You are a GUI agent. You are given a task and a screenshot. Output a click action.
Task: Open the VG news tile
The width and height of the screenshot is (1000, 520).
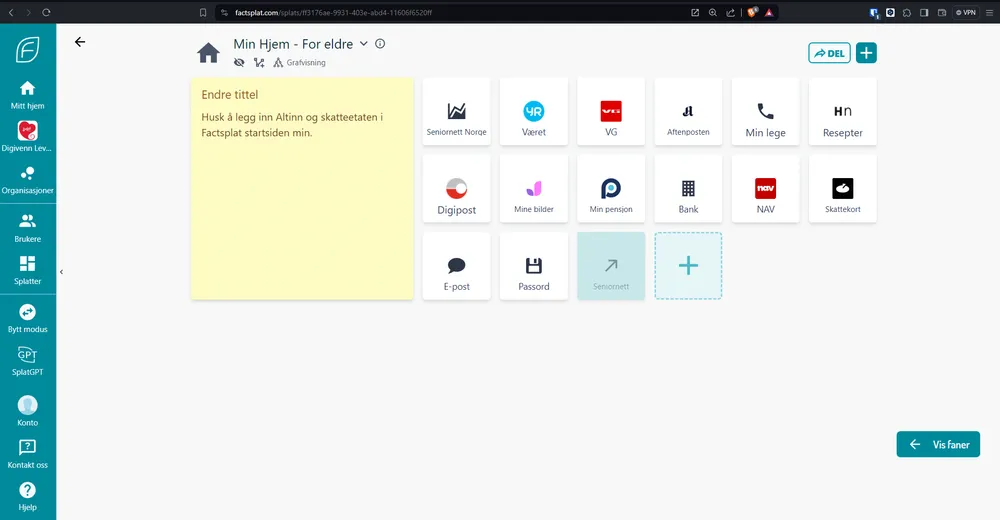pos(611,112)
